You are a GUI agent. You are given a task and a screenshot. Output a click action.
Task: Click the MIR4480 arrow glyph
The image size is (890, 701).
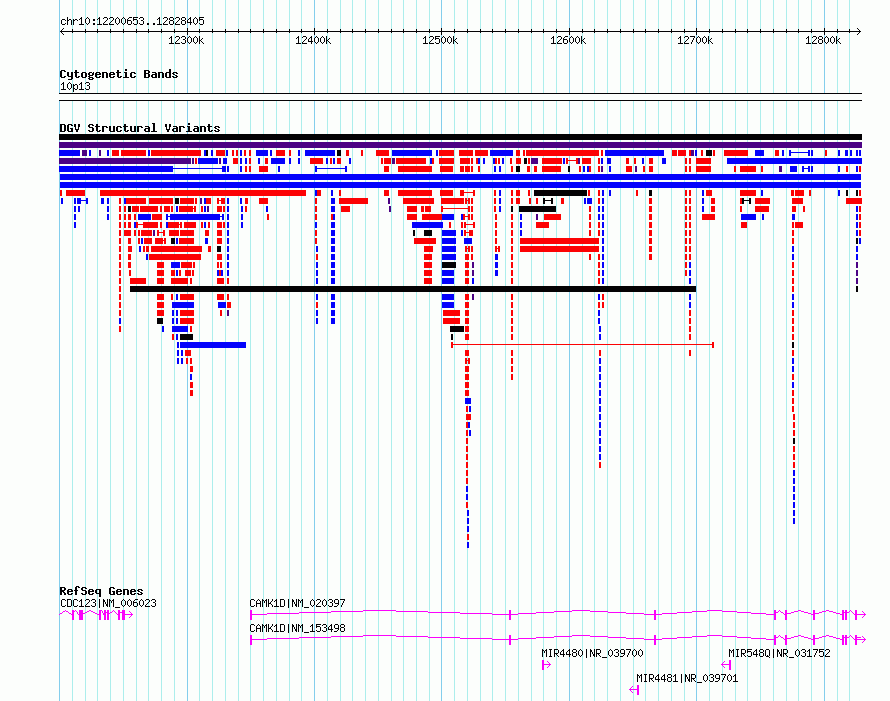click(546, 665)
